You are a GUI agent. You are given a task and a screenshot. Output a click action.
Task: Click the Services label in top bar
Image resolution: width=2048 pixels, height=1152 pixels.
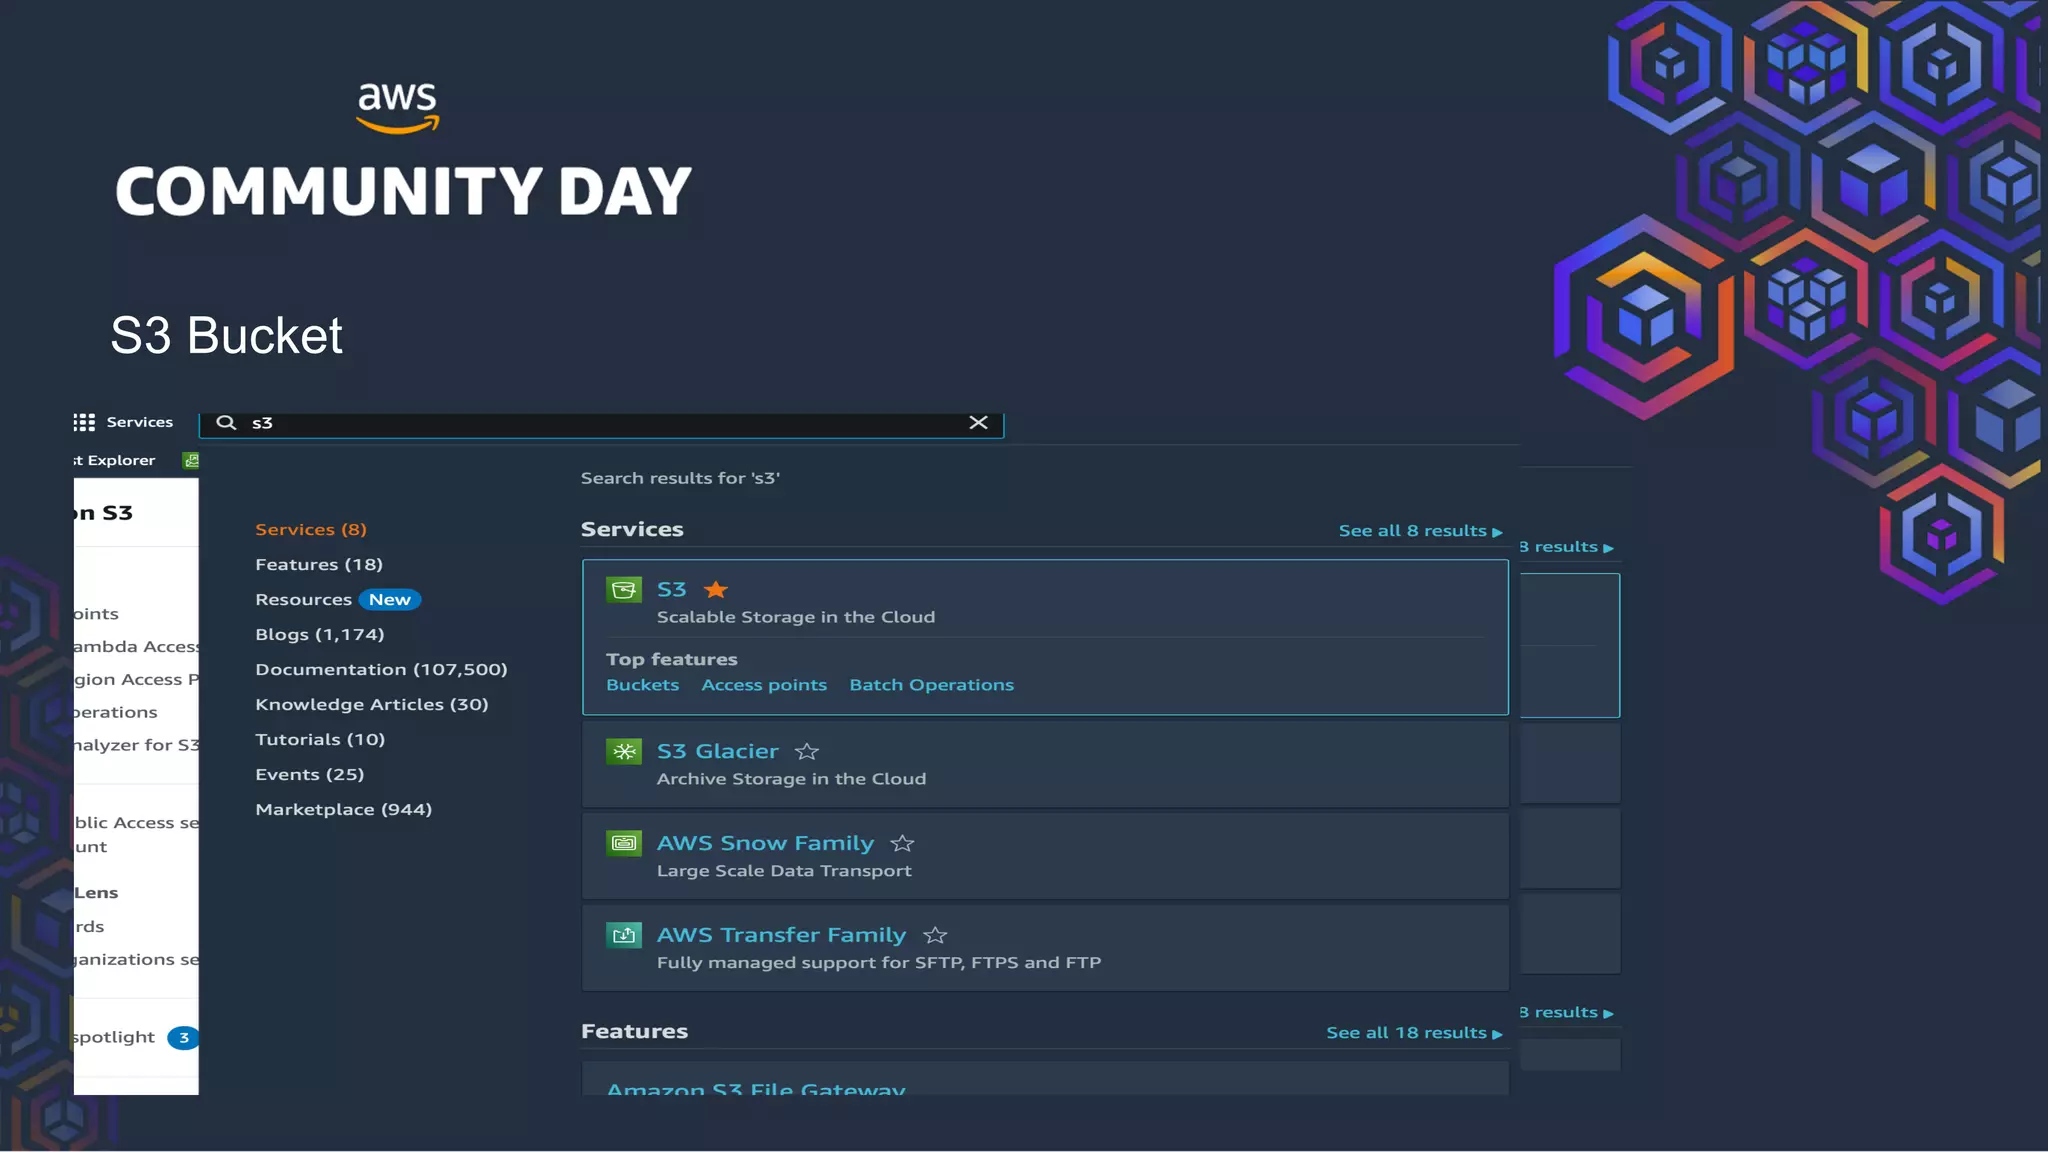140,422
